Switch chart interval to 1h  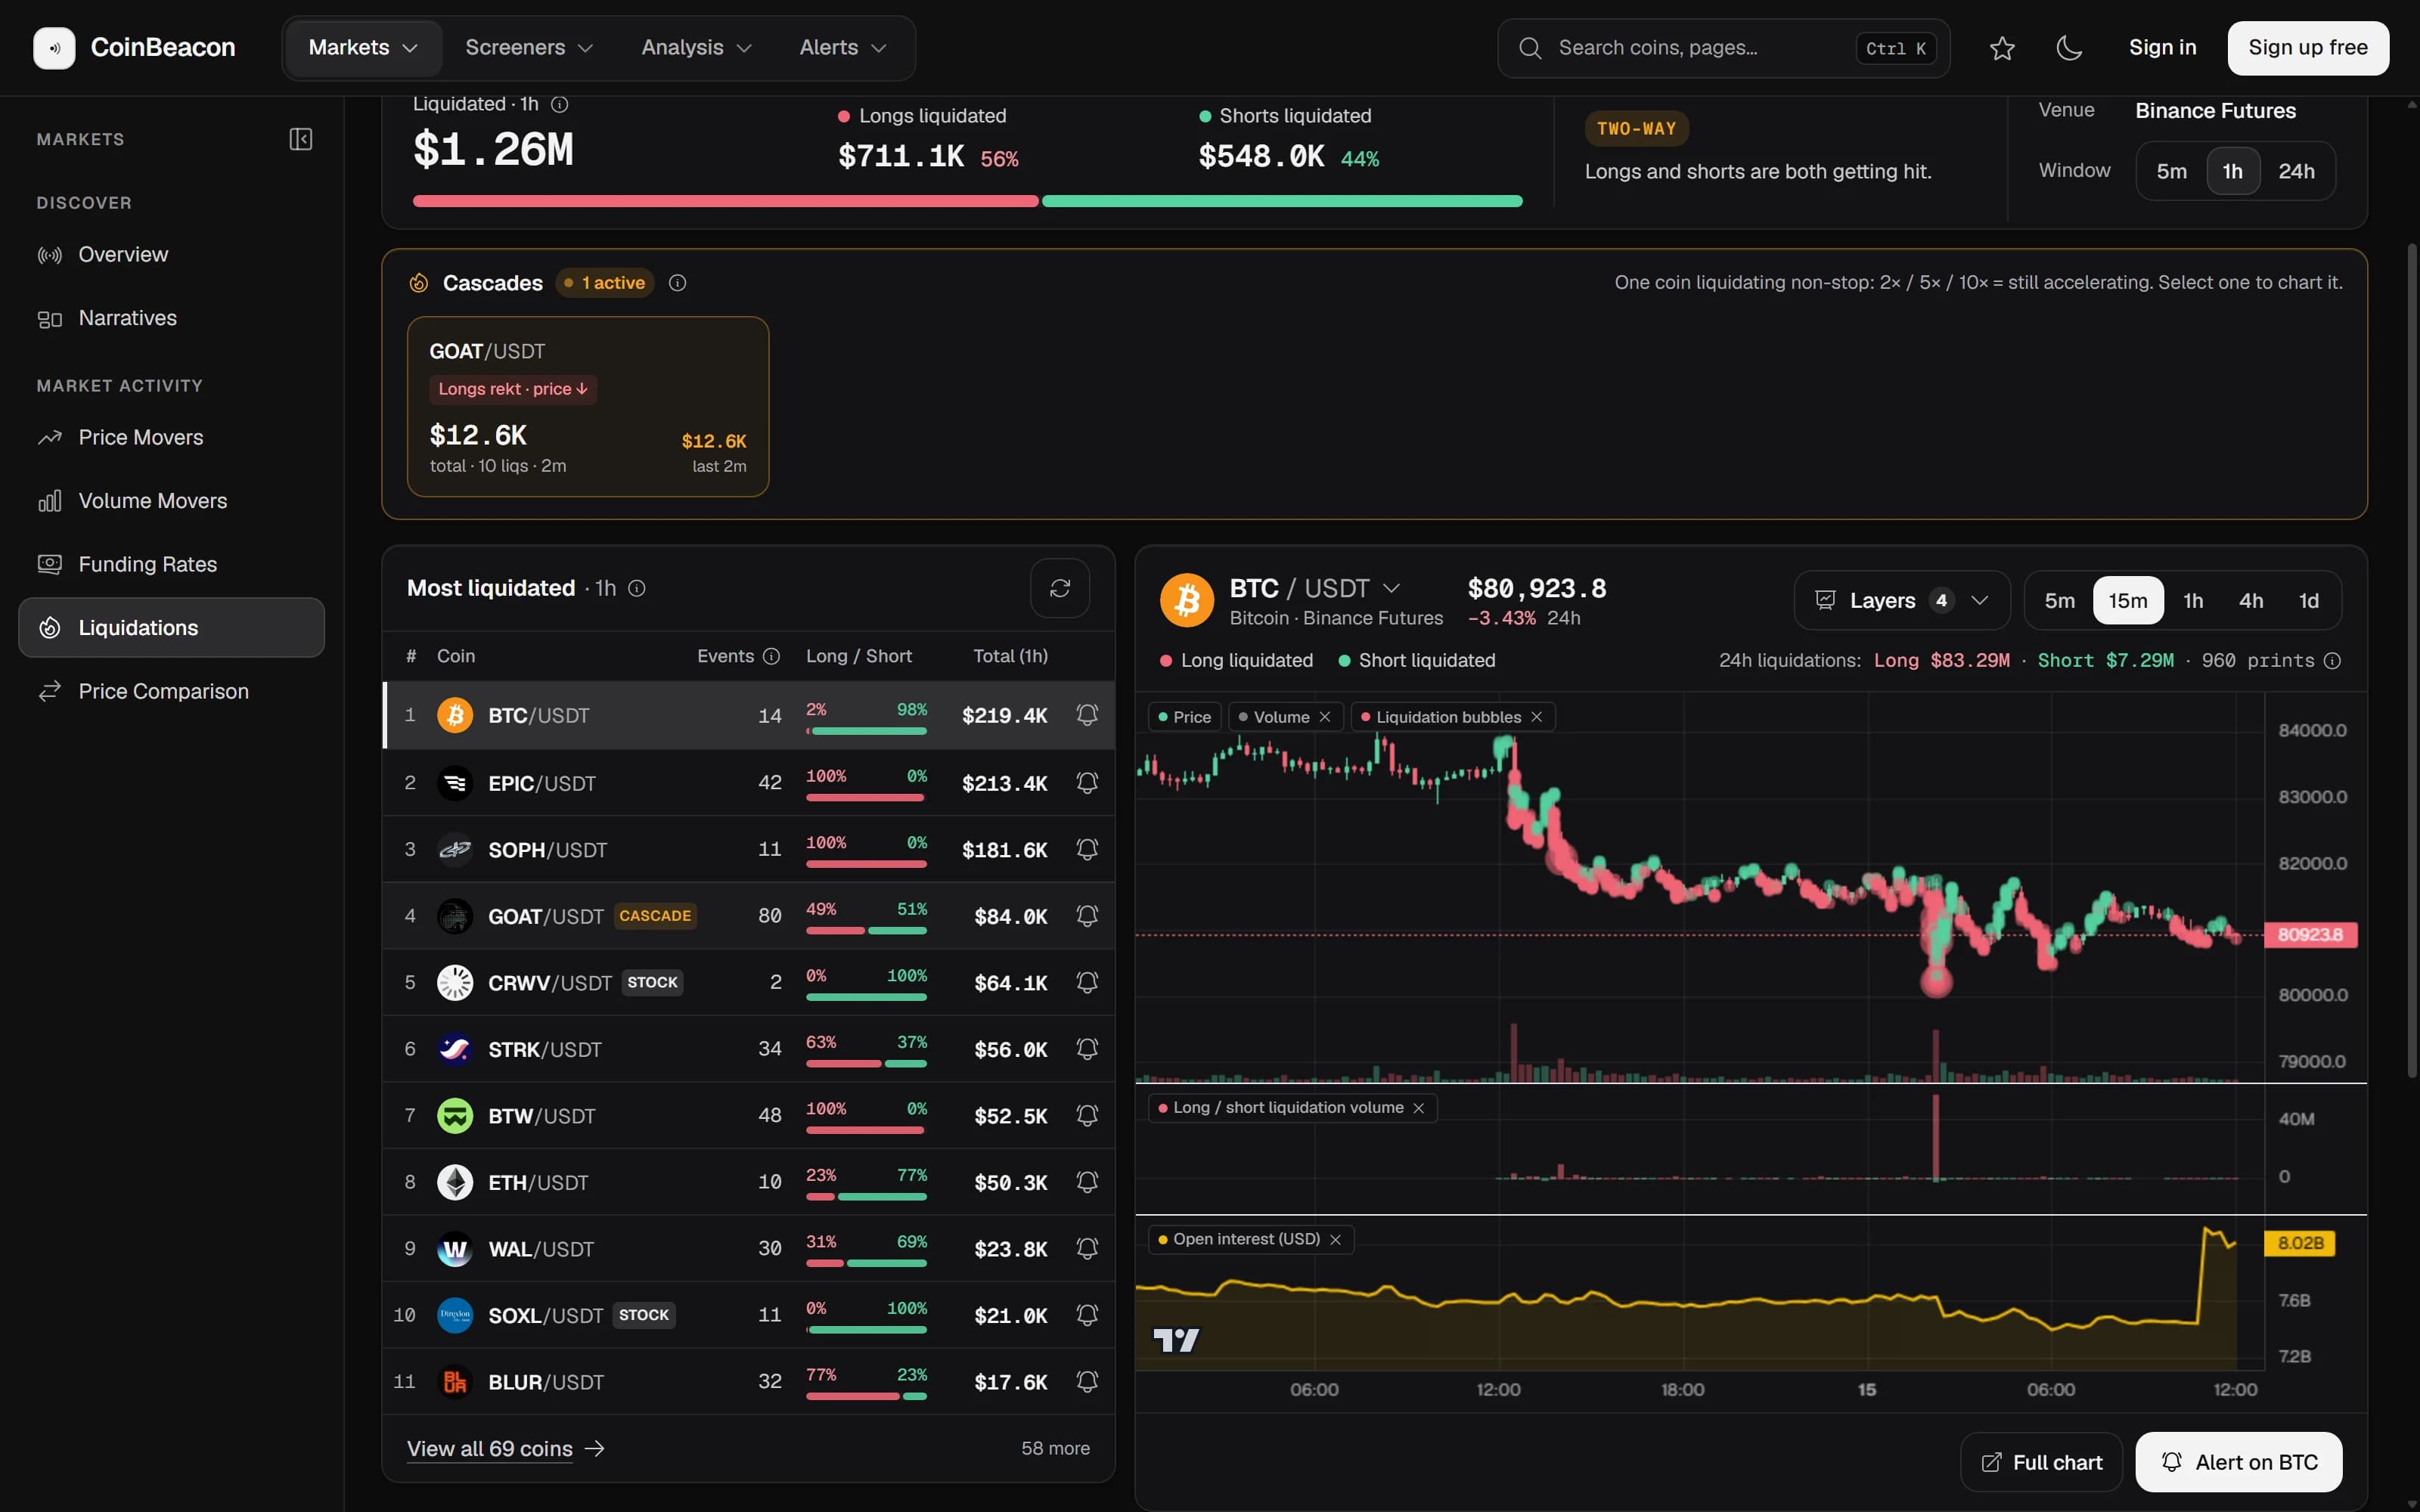coord(2193,601)
